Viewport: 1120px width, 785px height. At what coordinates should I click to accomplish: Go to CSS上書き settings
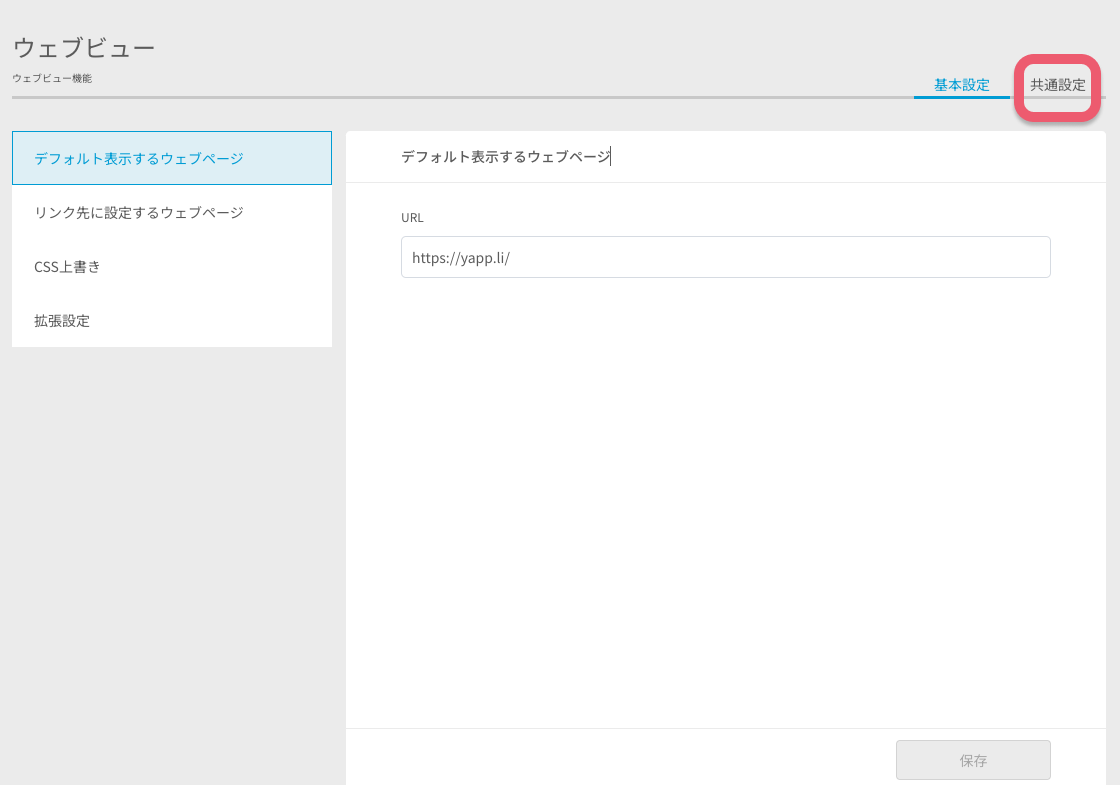pyautogui.click(x=171, y=266)
